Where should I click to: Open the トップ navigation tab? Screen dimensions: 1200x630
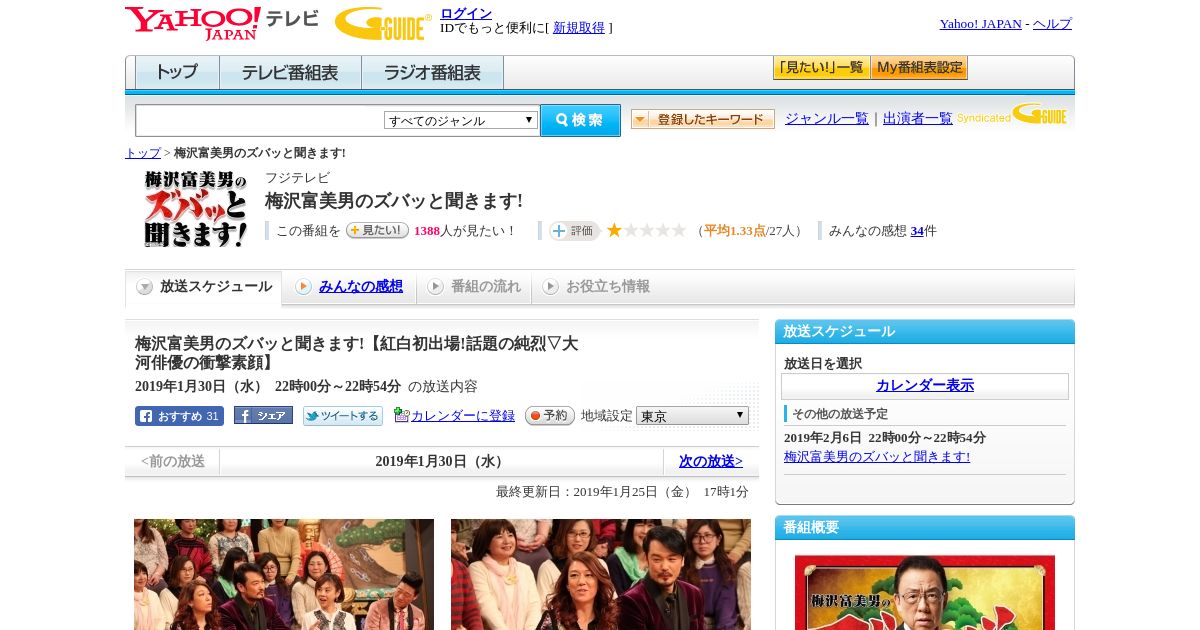click(x=177, y=73)
